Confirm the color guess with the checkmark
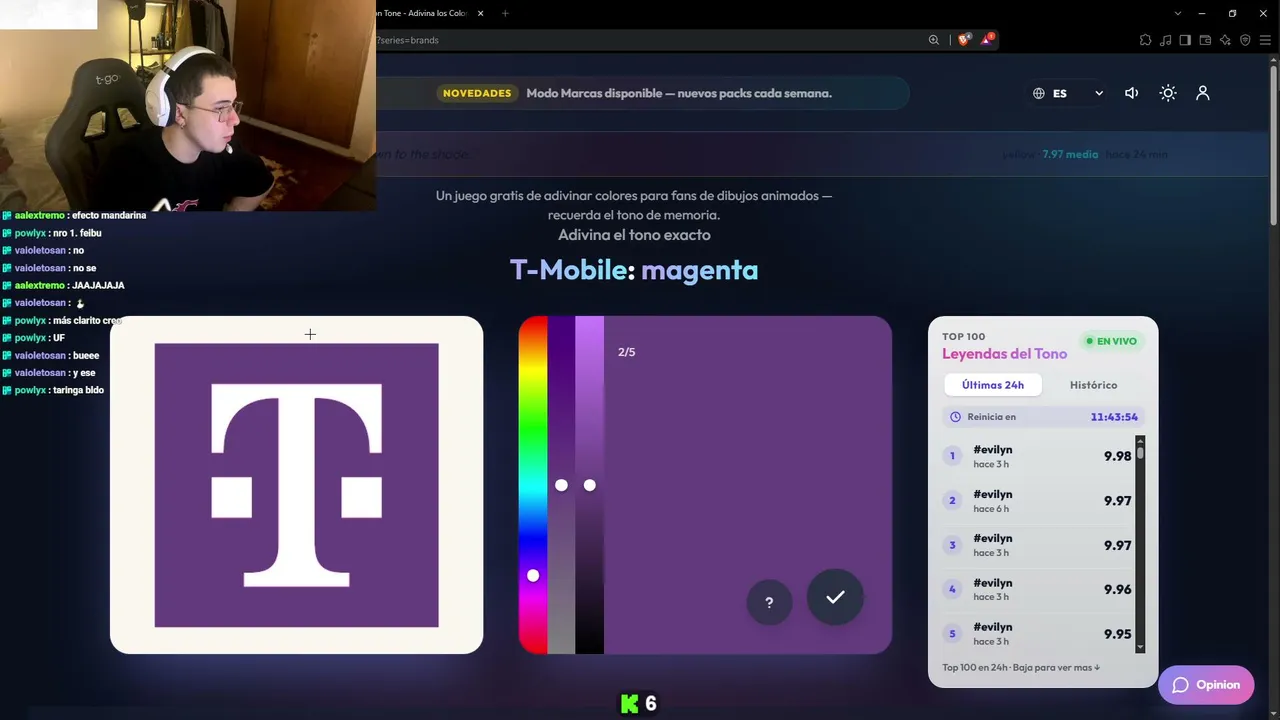Viewport: 1280px width, 720px height. [835, 597]
